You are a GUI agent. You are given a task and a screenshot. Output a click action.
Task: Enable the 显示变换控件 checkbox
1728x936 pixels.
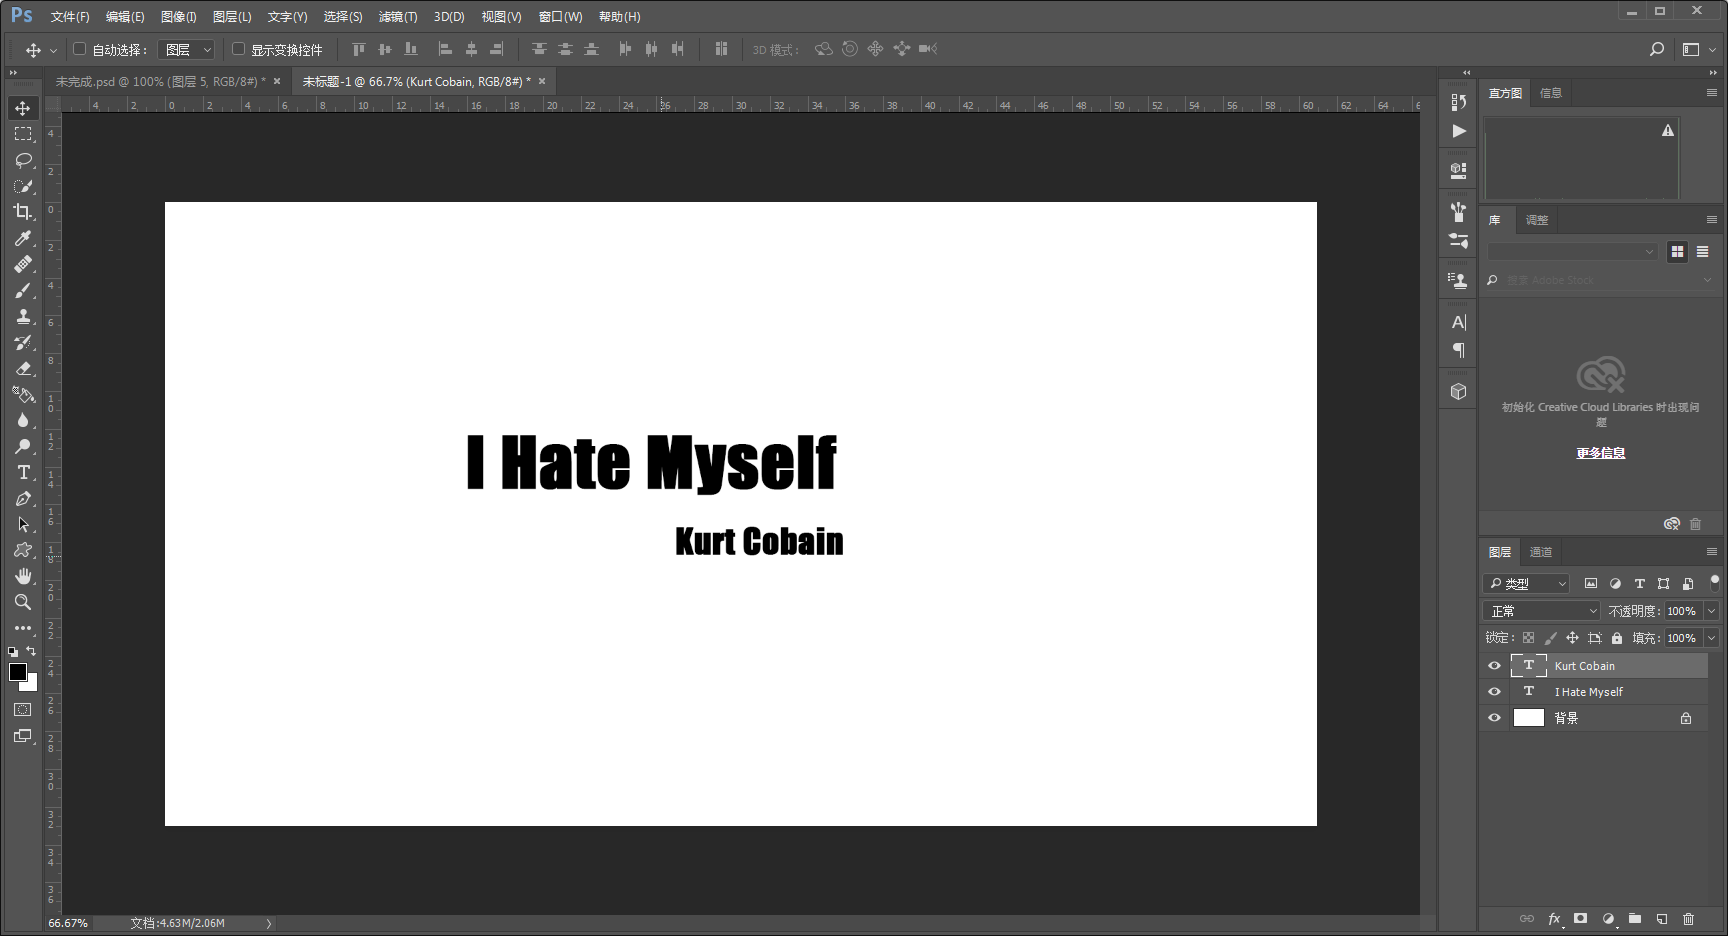tap(239, 49)
